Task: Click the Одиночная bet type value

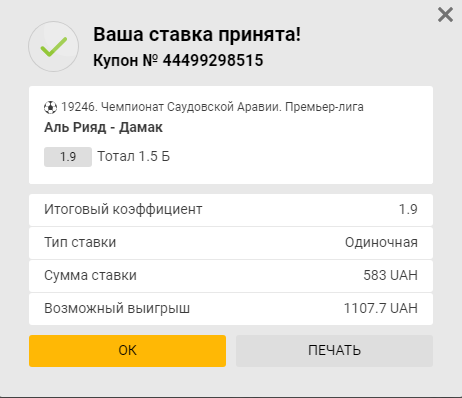Action: click(x=381, y=242)
